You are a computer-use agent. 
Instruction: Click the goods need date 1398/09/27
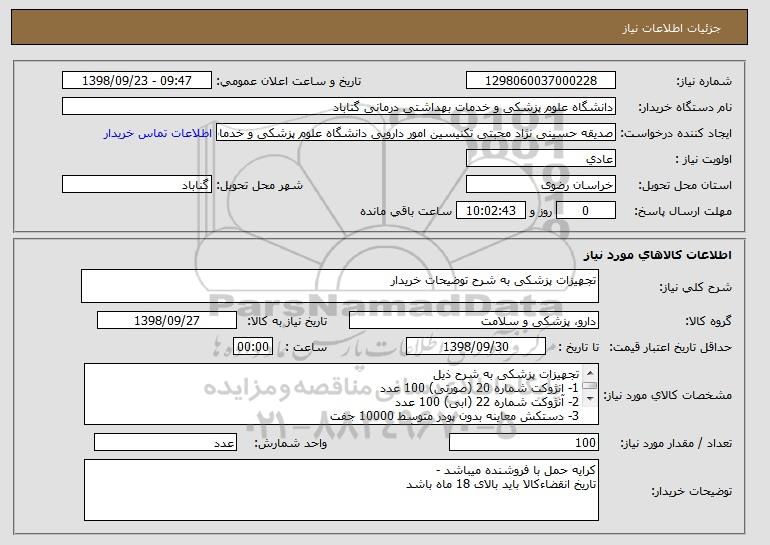(167, 321)
